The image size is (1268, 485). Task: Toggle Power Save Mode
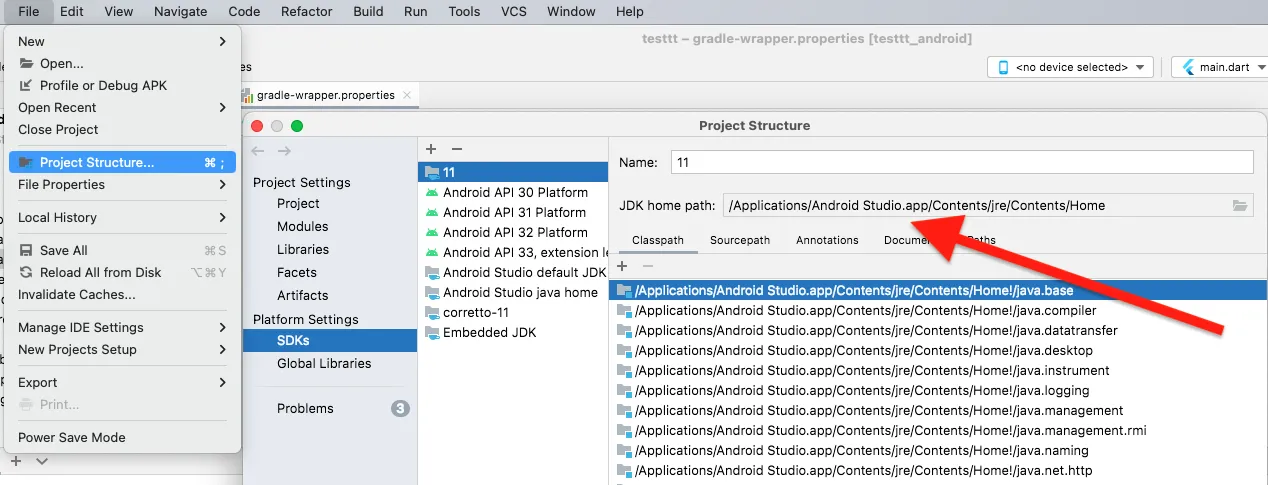pos(72,437)
